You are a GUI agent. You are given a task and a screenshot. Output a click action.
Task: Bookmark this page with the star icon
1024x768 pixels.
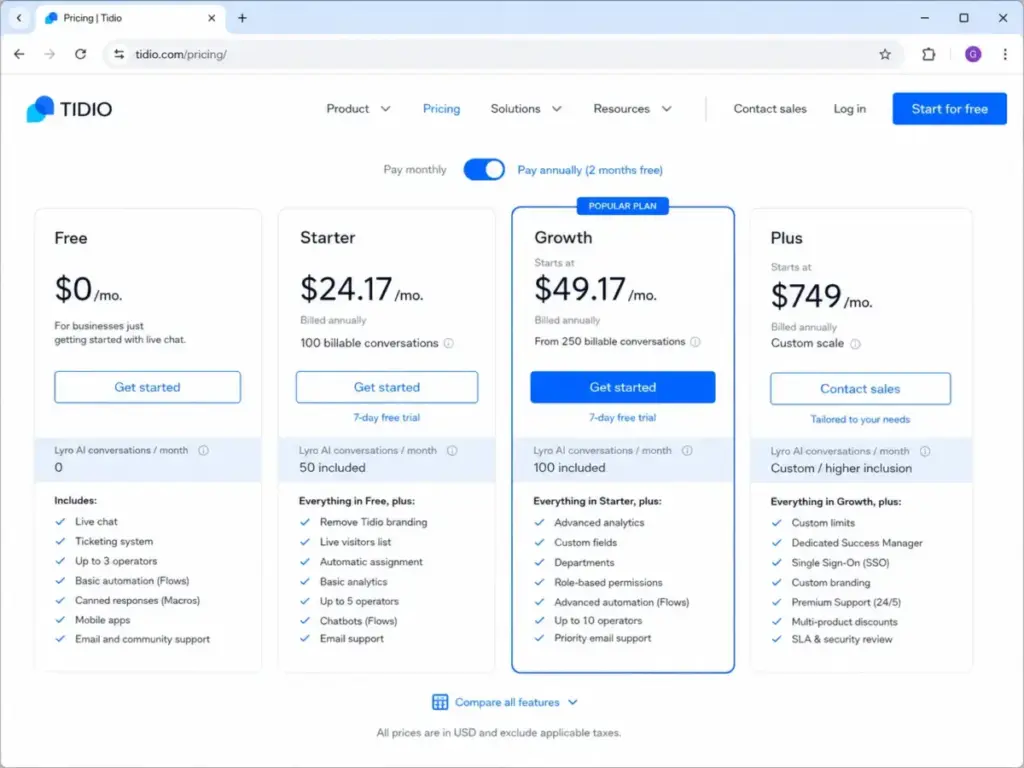884,54
